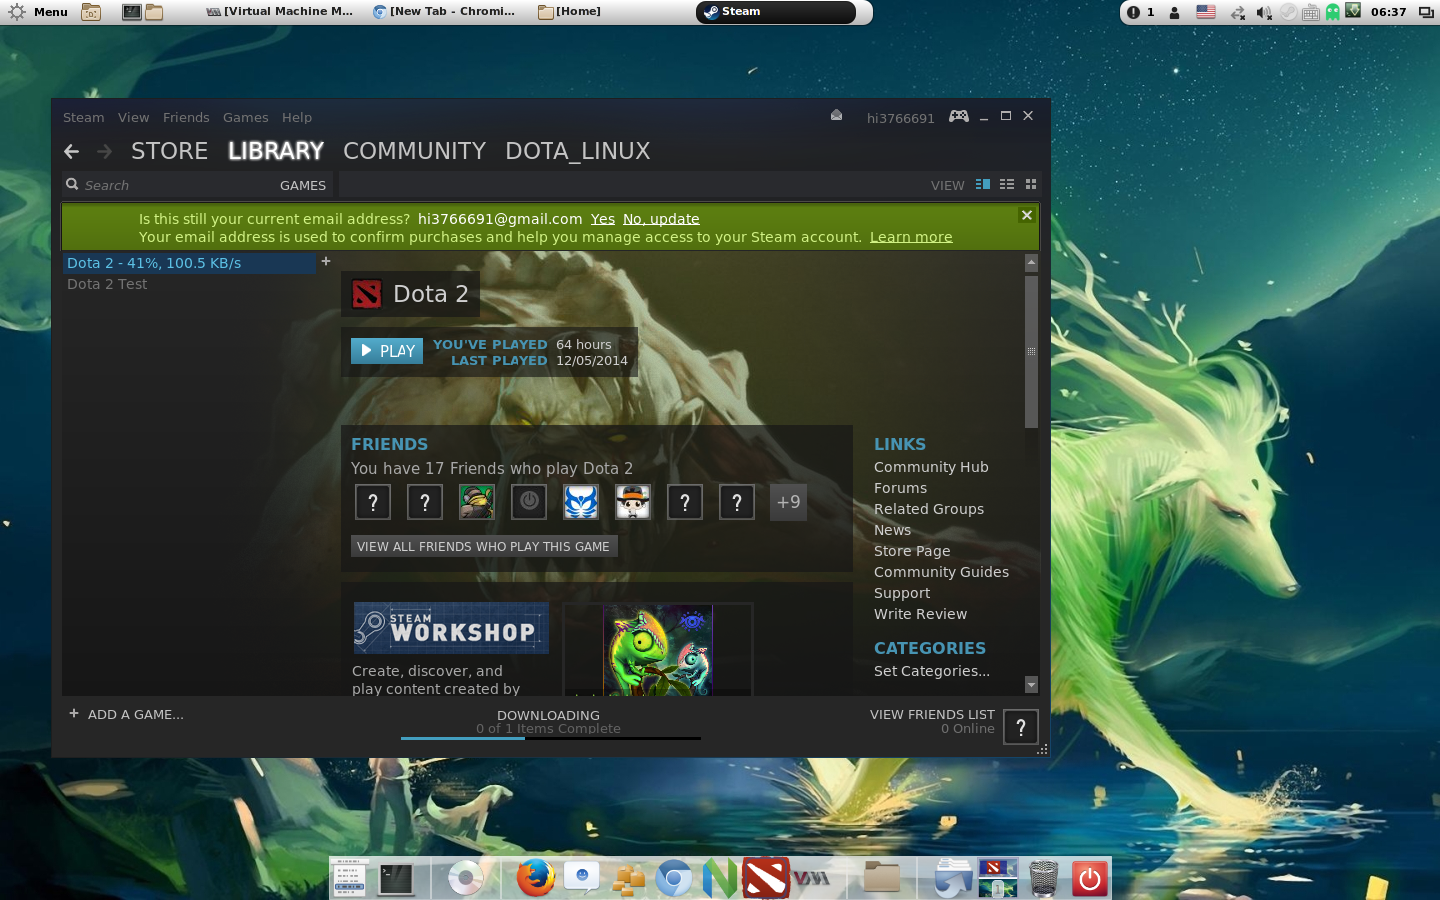Open the trash can in dock
1440x900 pixels.
[x=1043, y=878]
